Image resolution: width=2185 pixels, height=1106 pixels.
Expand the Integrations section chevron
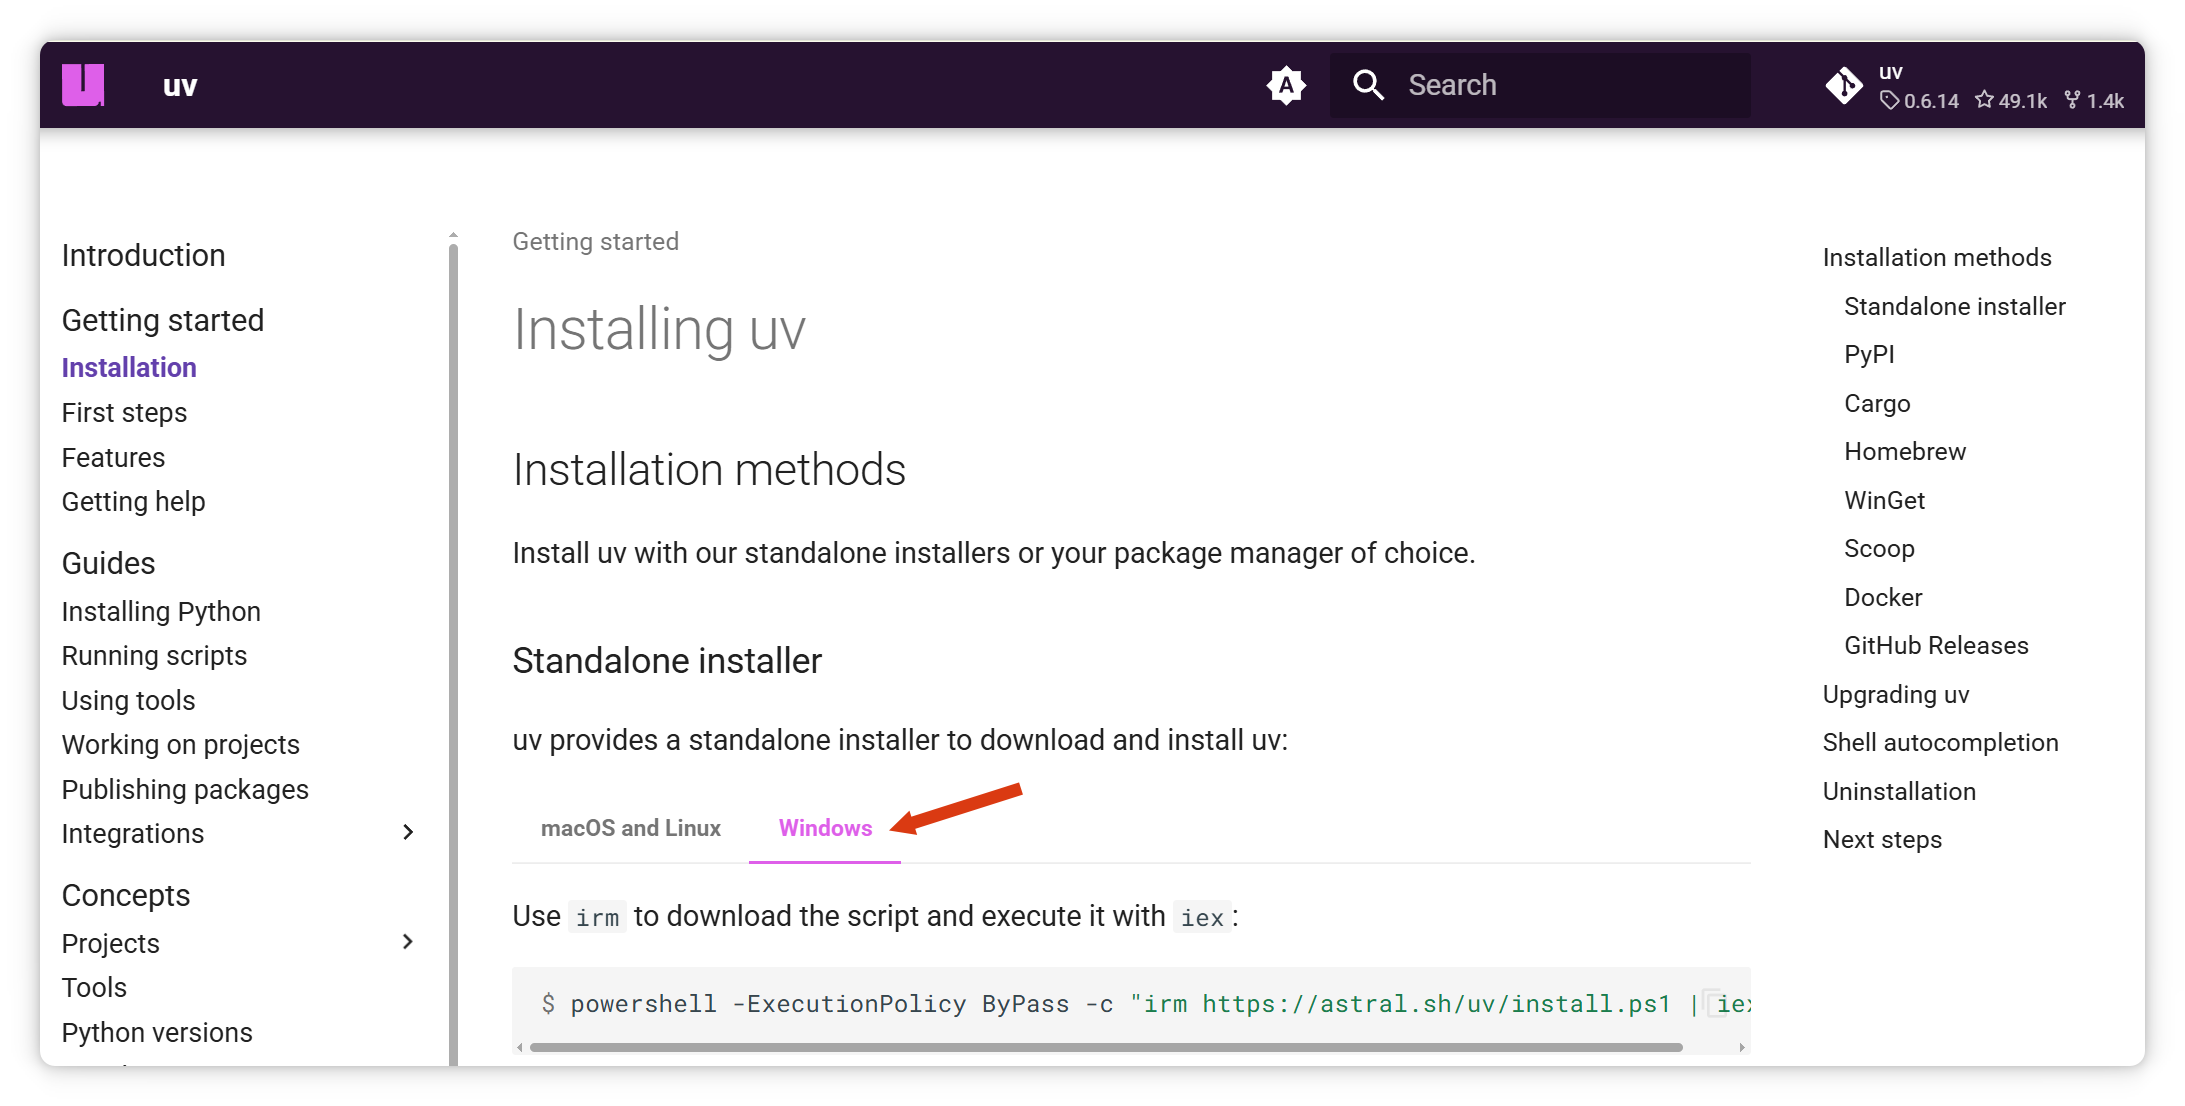(407, 833)
